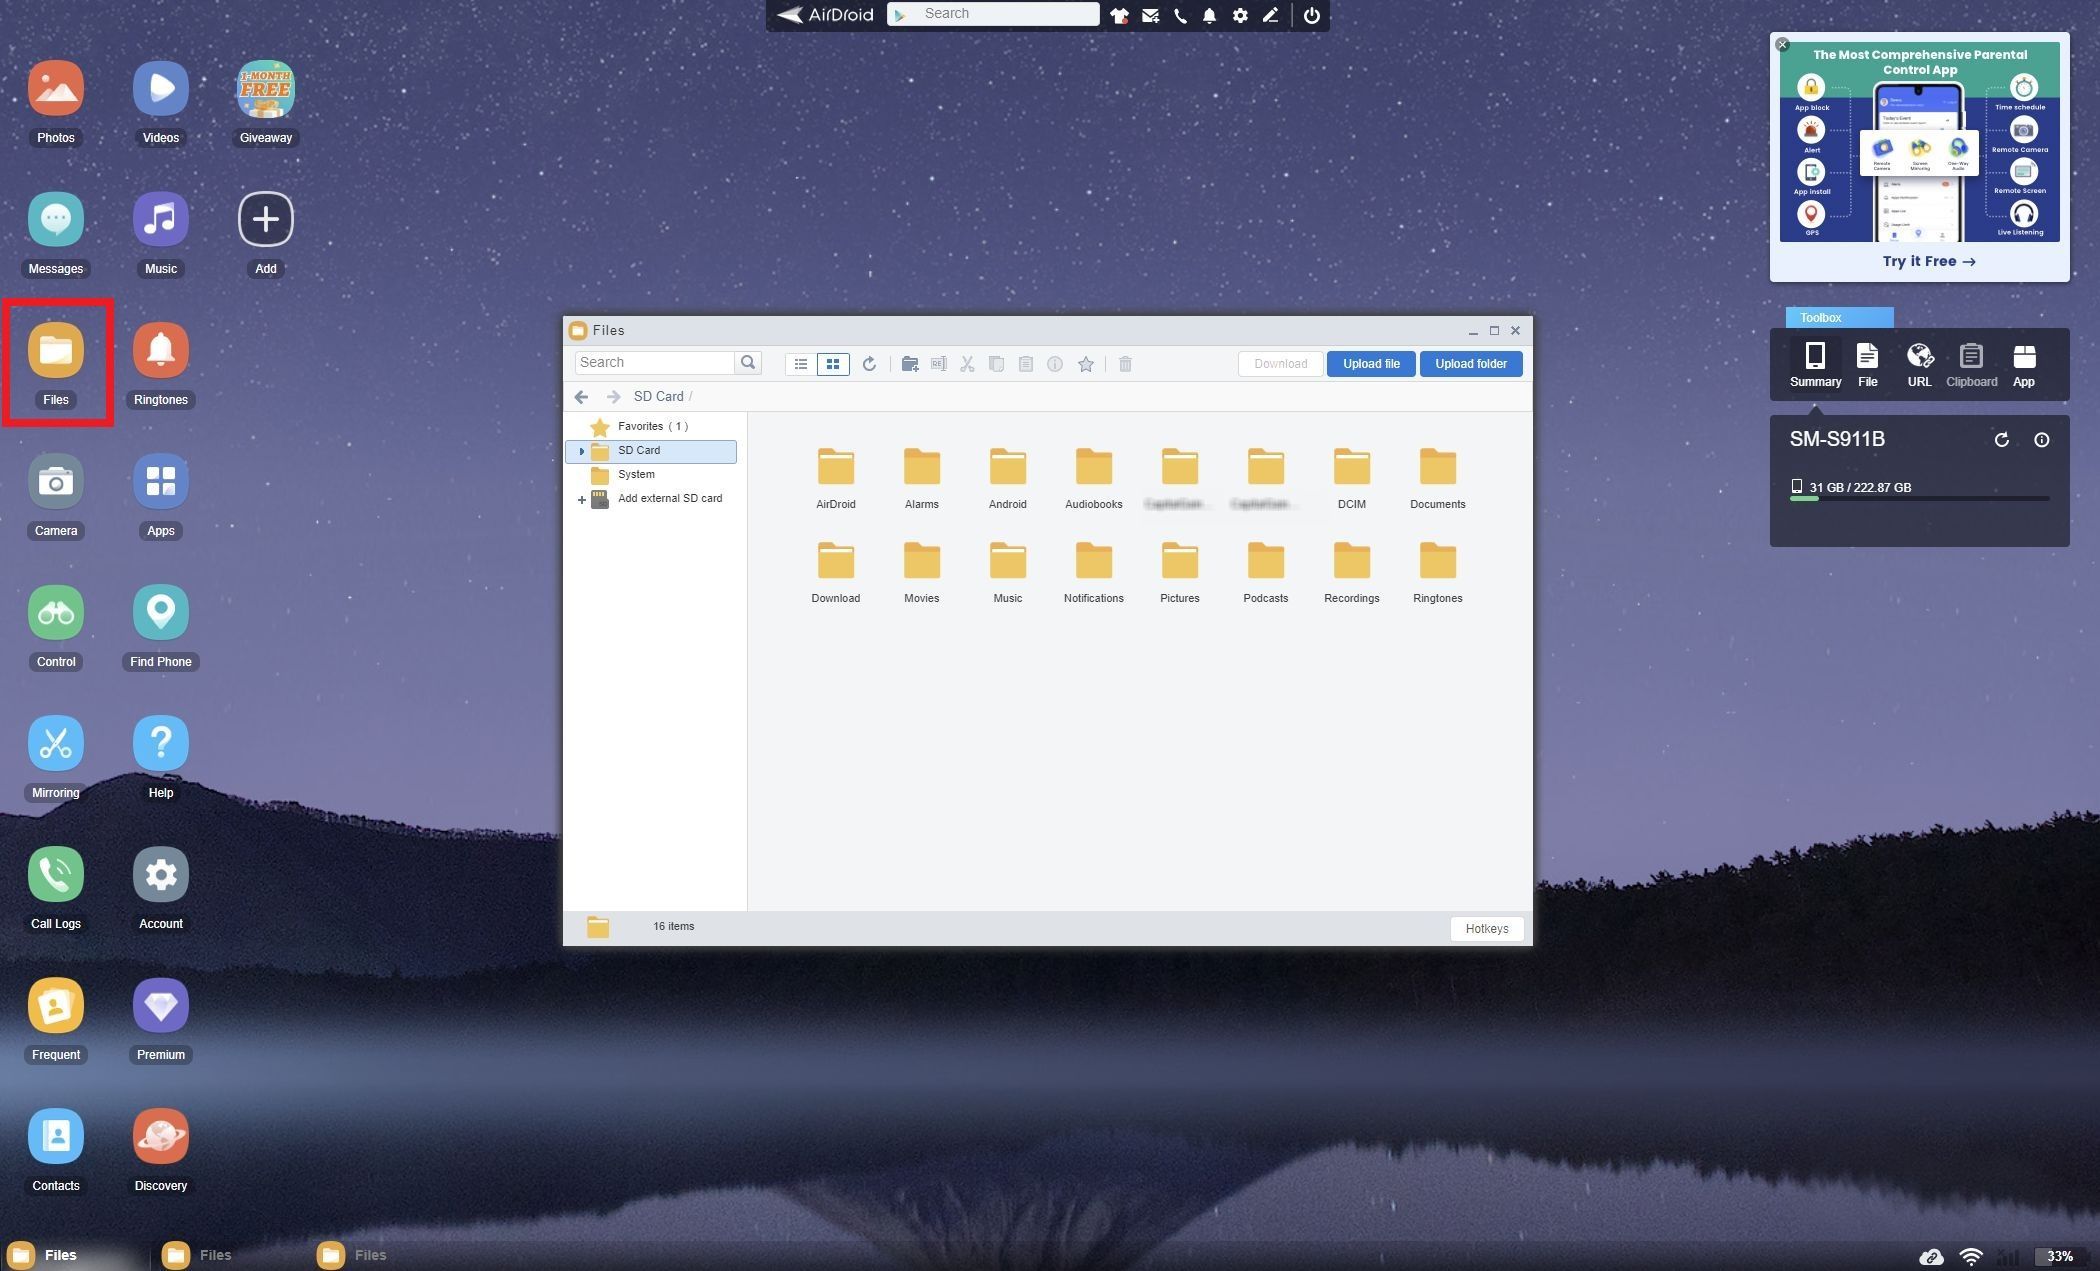
Task: Switch to the Summary tab in Toolbox
Action: coord(1815,363)
